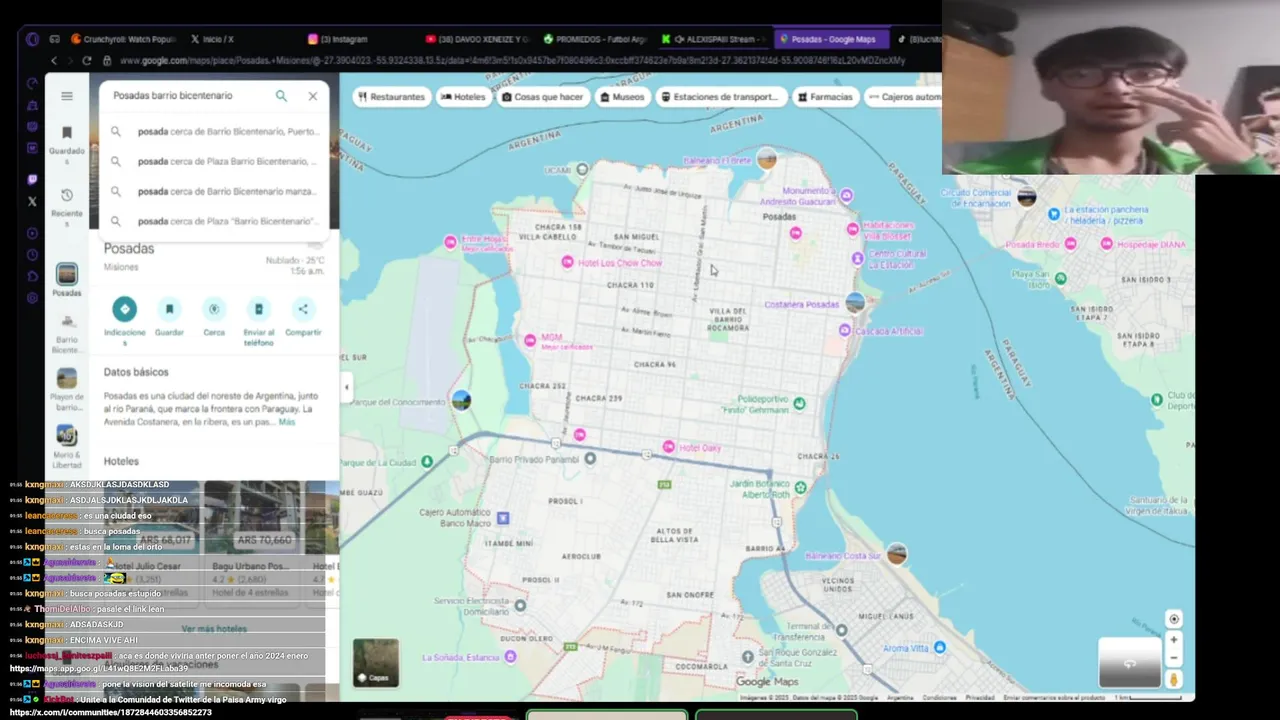The height and width of the screenshot is (720, 1280).
Task: Expand the description with Más link
Action: [x=287, y=422]
